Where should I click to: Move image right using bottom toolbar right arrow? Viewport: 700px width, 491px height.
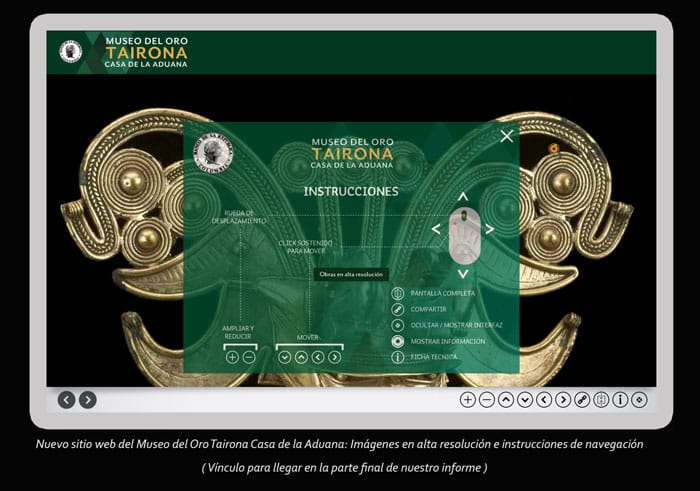pyautogui.click(x=563, y=399)
